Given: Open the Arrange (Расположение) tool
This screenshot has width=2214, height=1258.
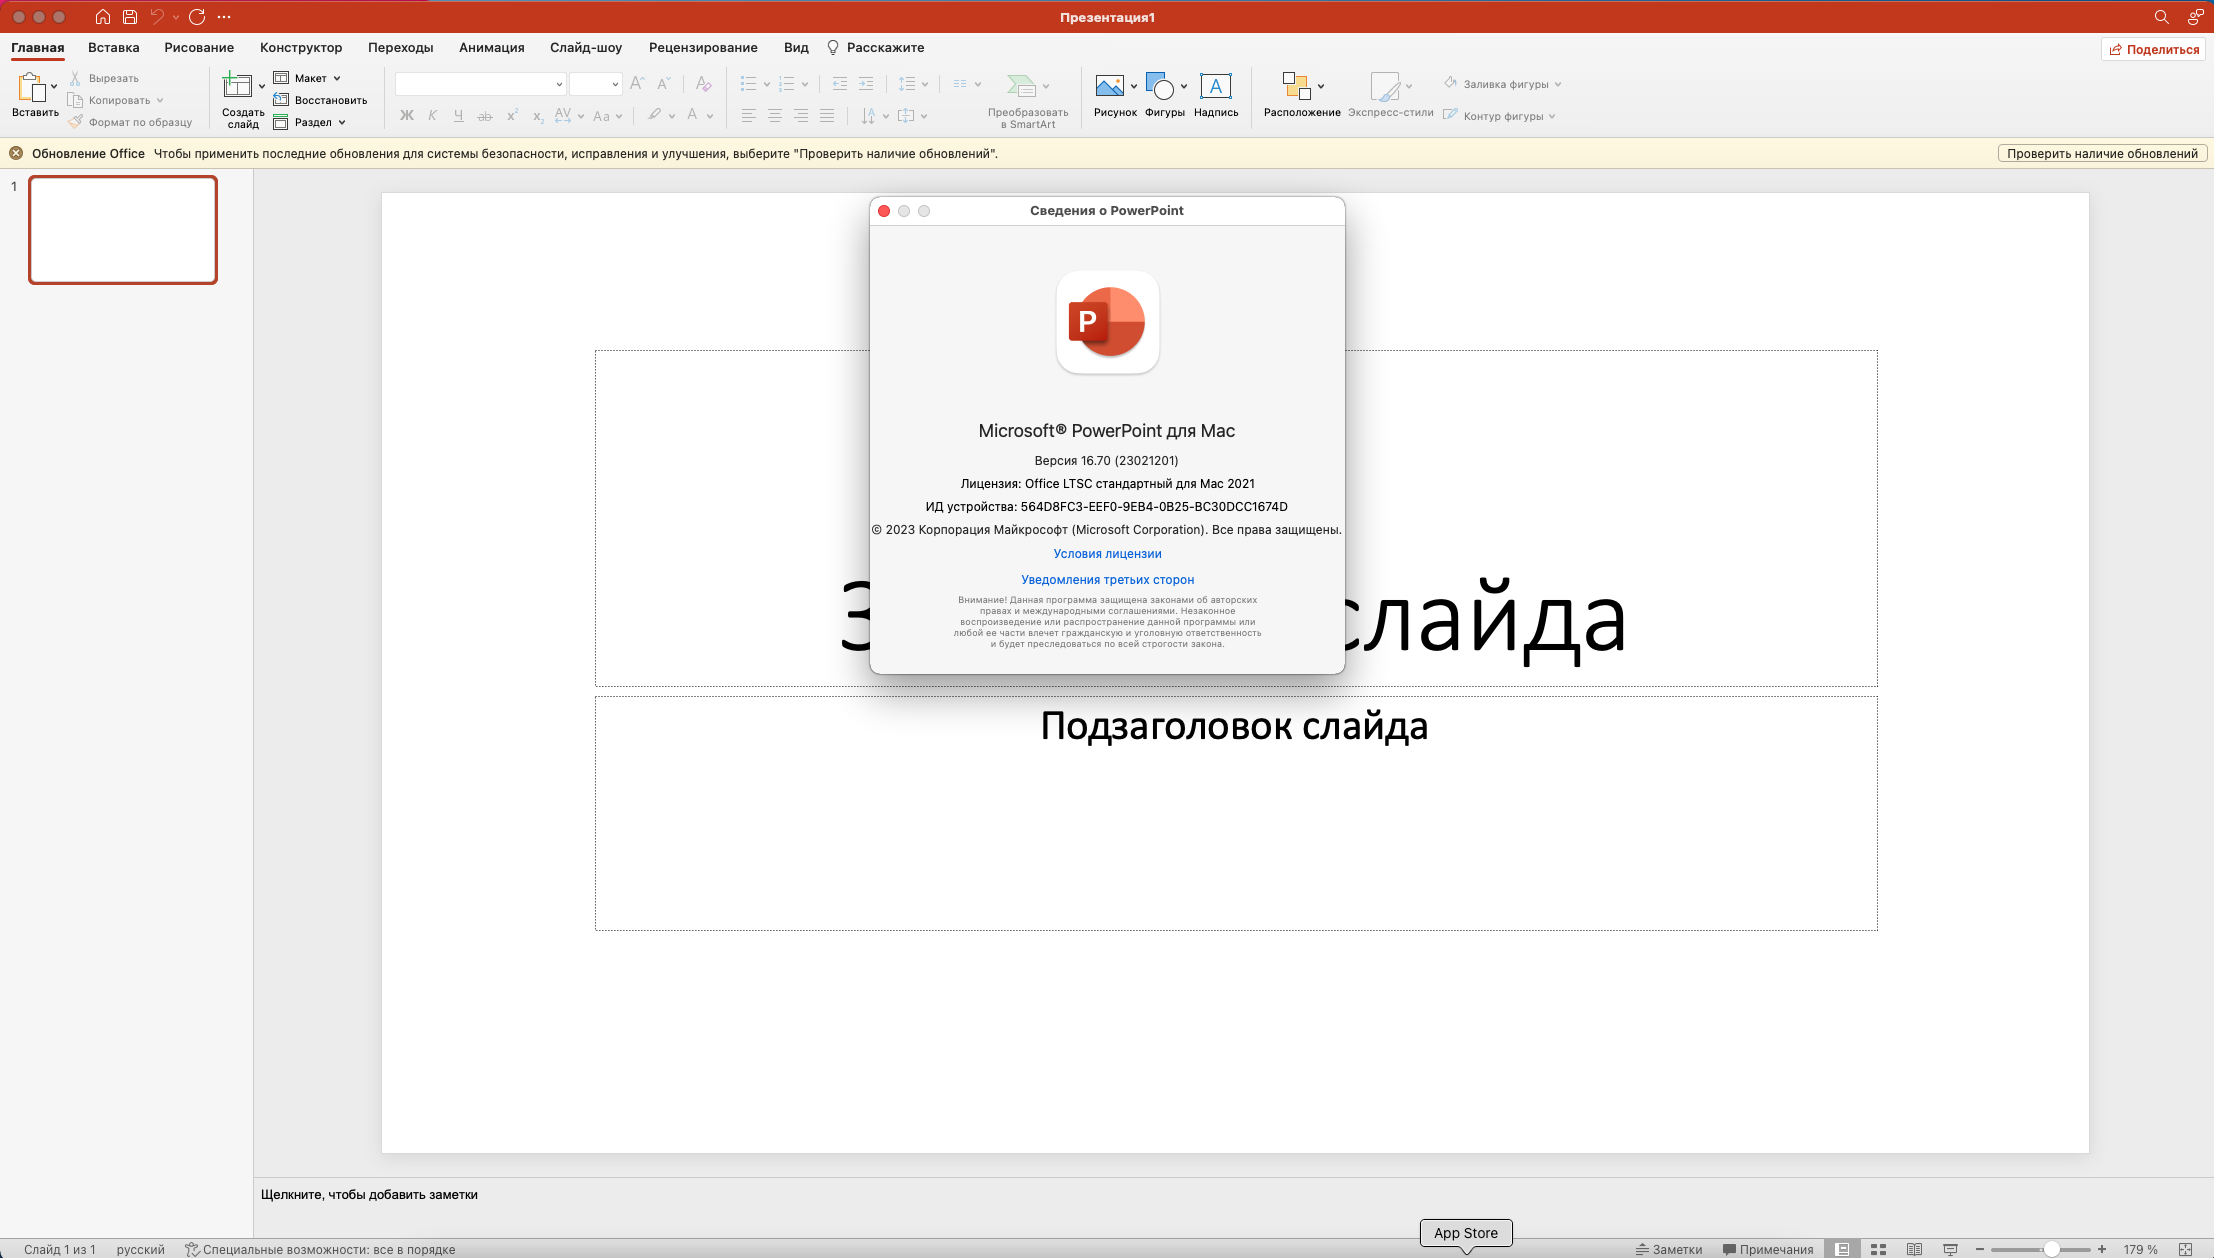Looking at the screenshot, I should tap(1296, 87).
